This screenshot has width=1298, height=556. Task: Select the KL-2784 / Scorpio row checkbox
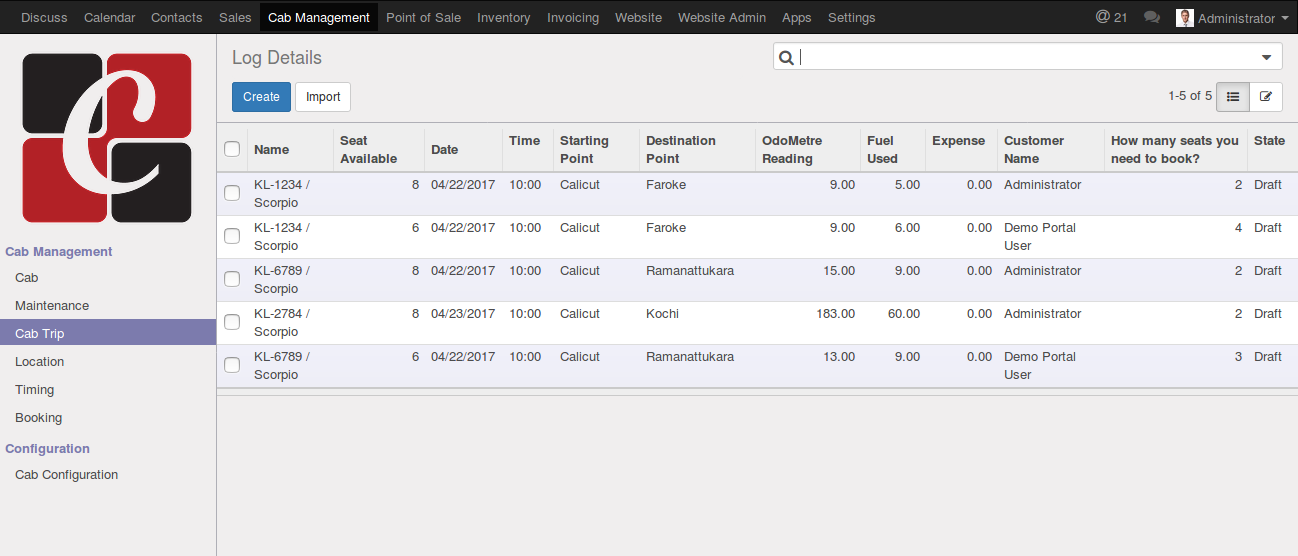click(232, 322)
